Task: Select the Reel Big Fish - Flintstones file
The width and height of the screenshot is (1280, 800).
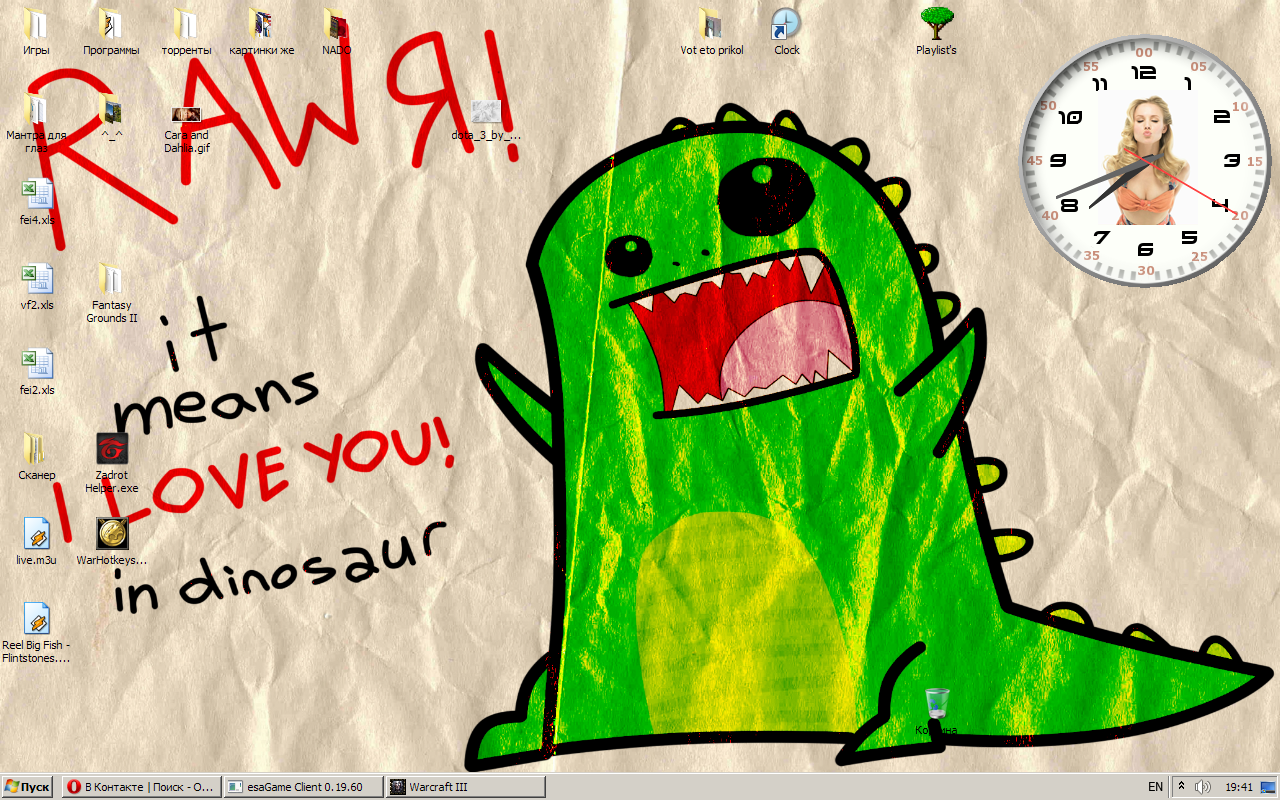Action: pyautogui.click(x=37, y=618)
